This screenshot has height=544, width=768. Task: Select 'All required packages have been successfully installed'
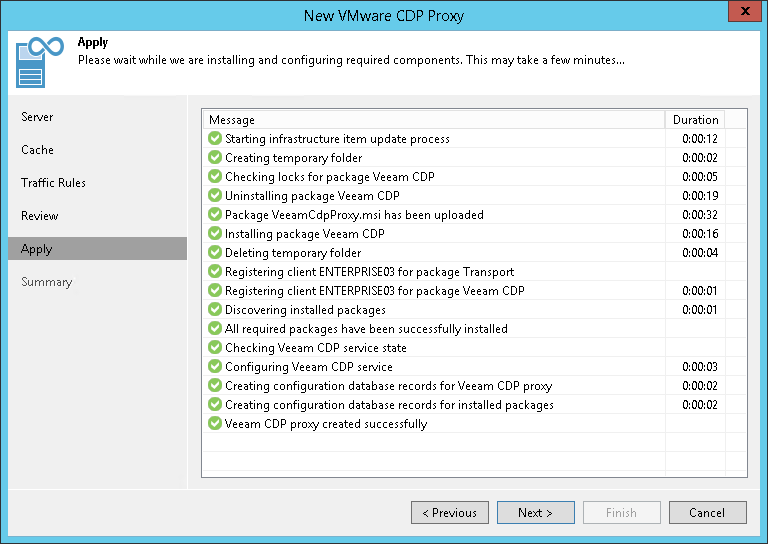366,329
